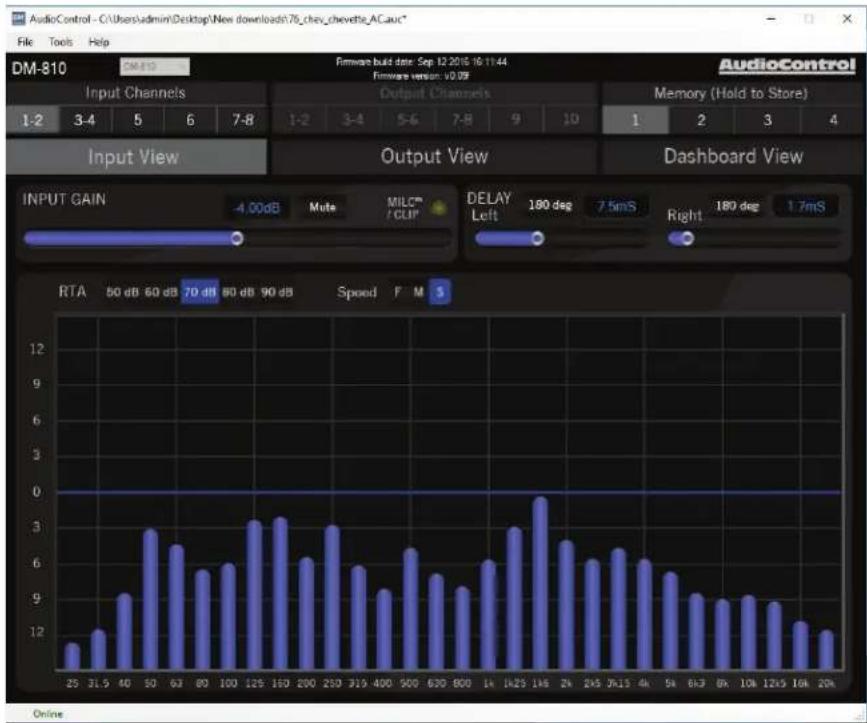This screenshot has width=867, height=723.
Task: Open the DM-810 device dropdown
Action: [x=155, y=67]
